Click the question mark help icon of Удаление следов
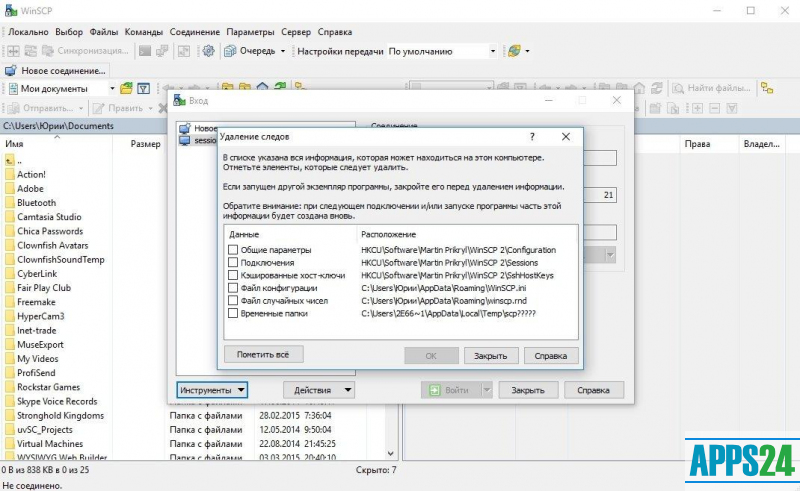Screen dimensions: 800x491 [532, 137]
